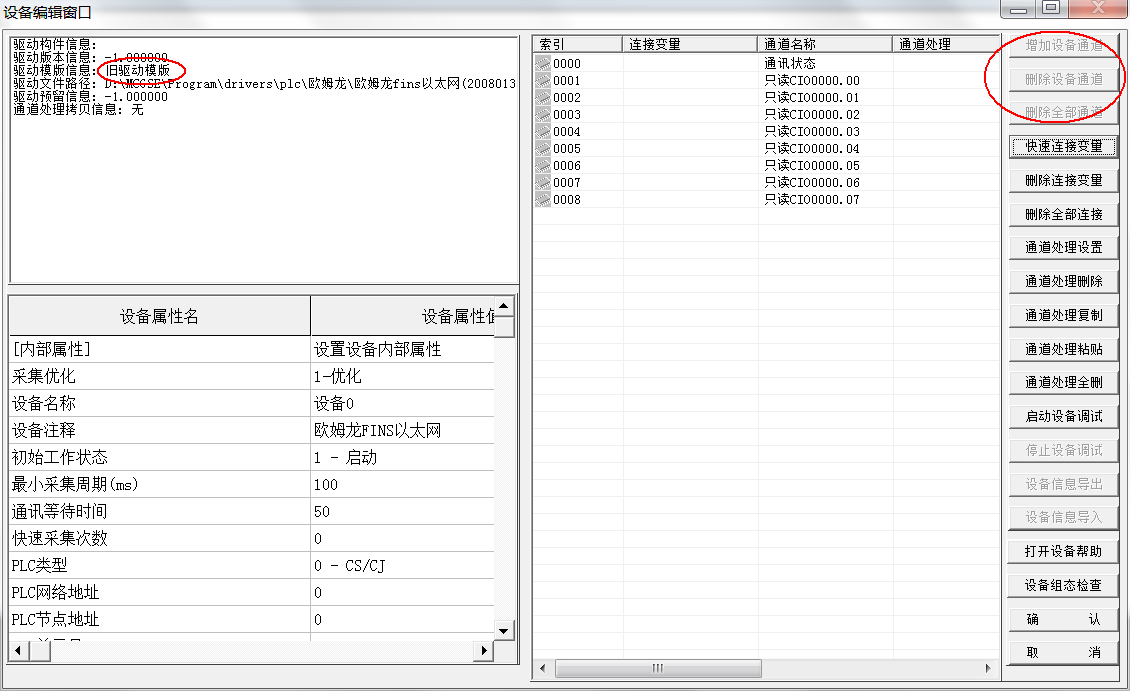Image resolution: width=1130 pixels, height=691 pixels.
Task: Click 快速连接变量 button
Action: [x=1063, y=146]
